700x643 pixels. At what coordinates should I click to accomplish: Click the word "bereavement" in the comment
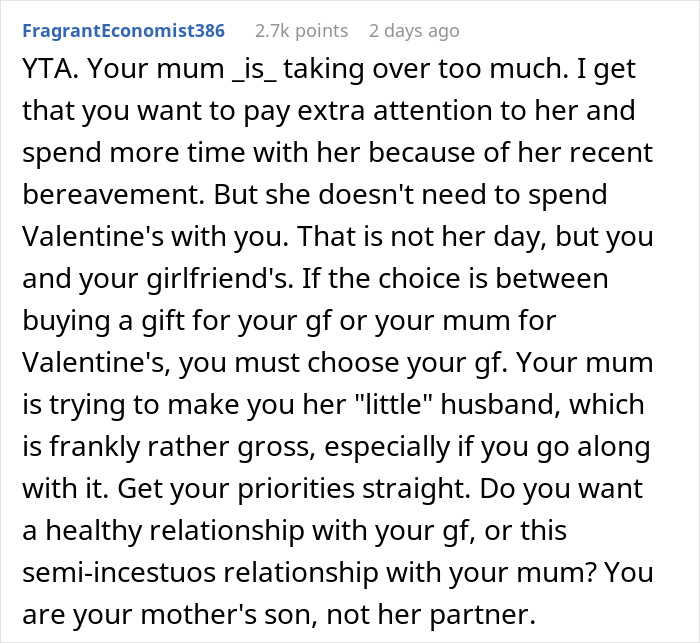(114, 195)
